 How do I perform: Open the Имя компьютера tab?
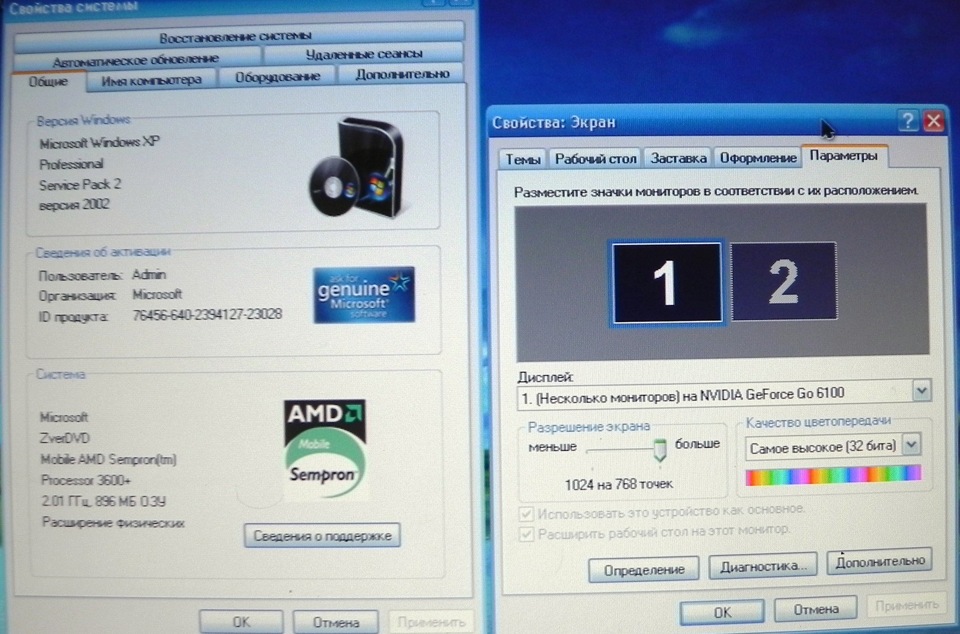point(151,80)
